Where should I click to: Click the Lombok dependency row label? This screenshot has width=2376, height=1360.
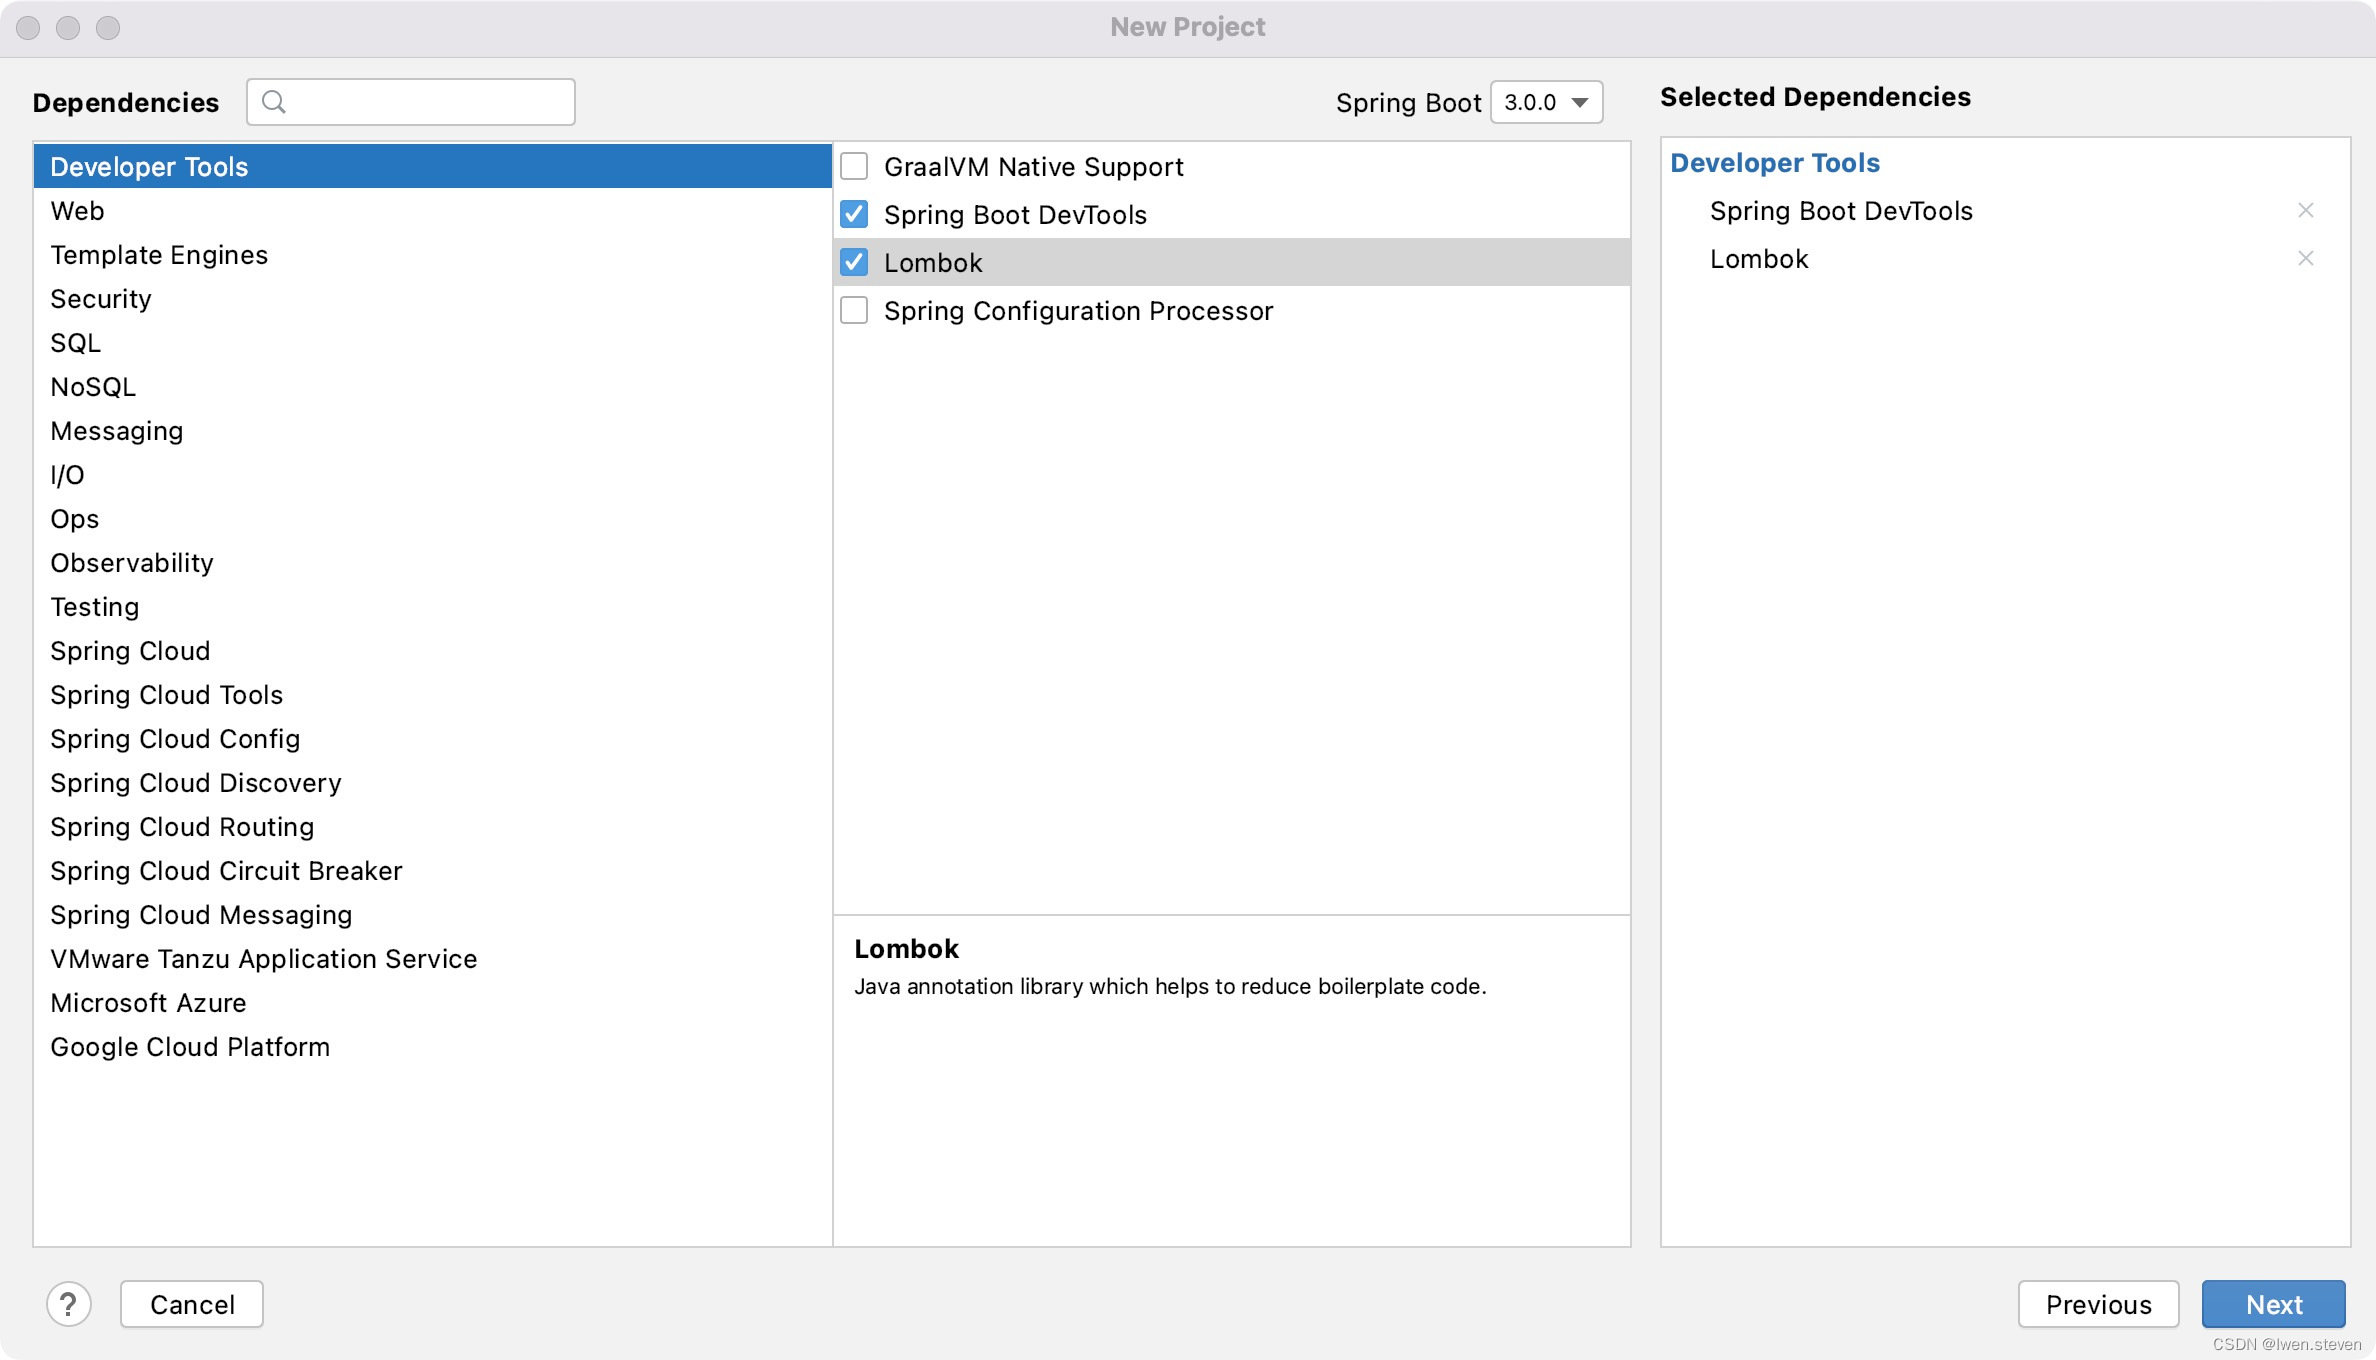pos(933,262)
